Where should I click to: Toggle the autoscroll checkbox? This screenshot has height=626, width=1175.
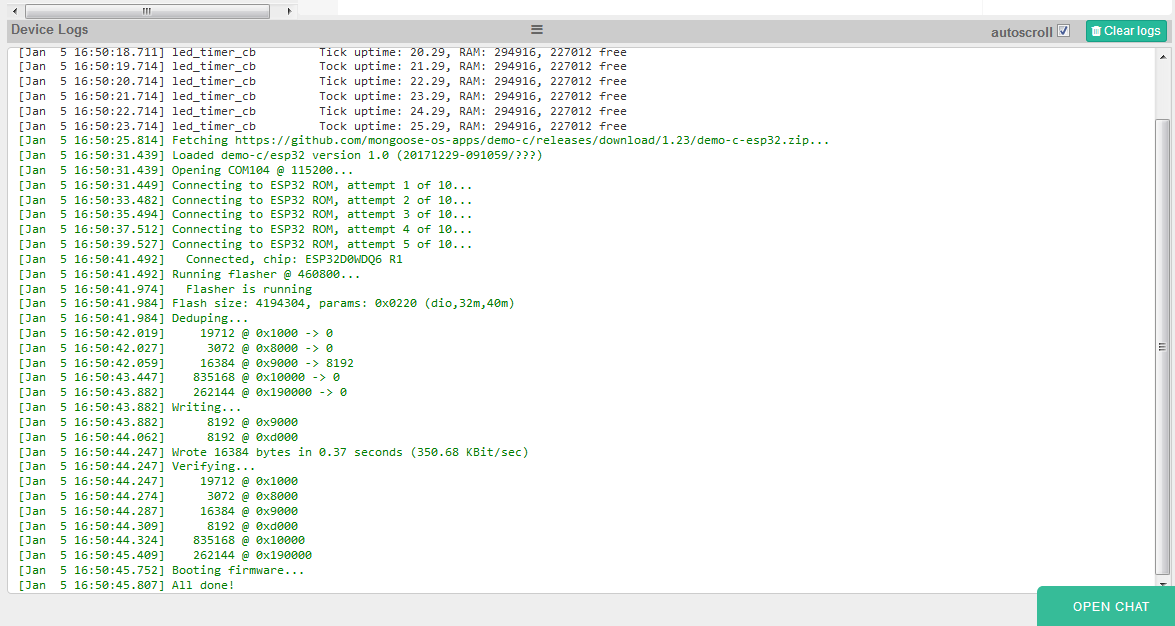tap(1063, 31)
